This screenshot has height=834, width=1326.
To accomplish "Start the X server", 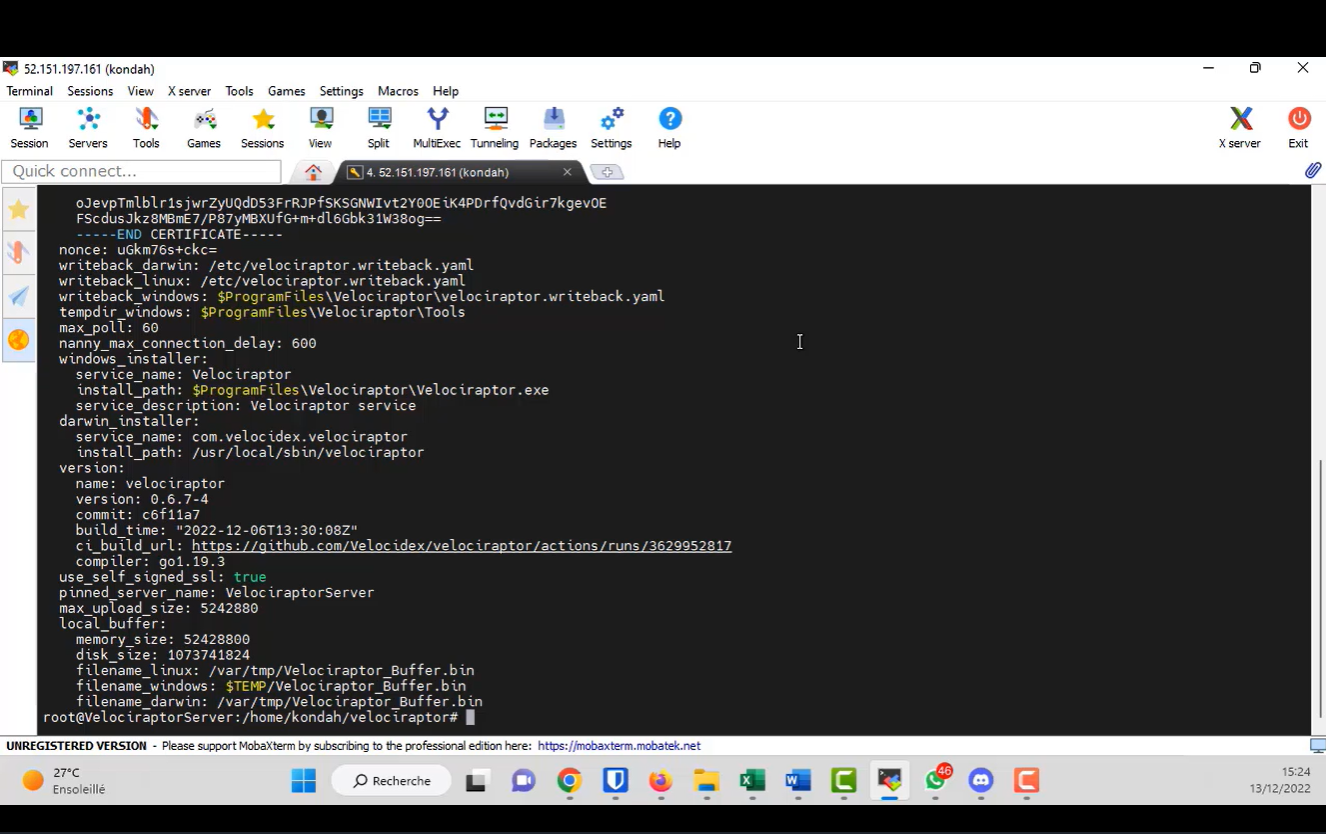I will 1239,127.
